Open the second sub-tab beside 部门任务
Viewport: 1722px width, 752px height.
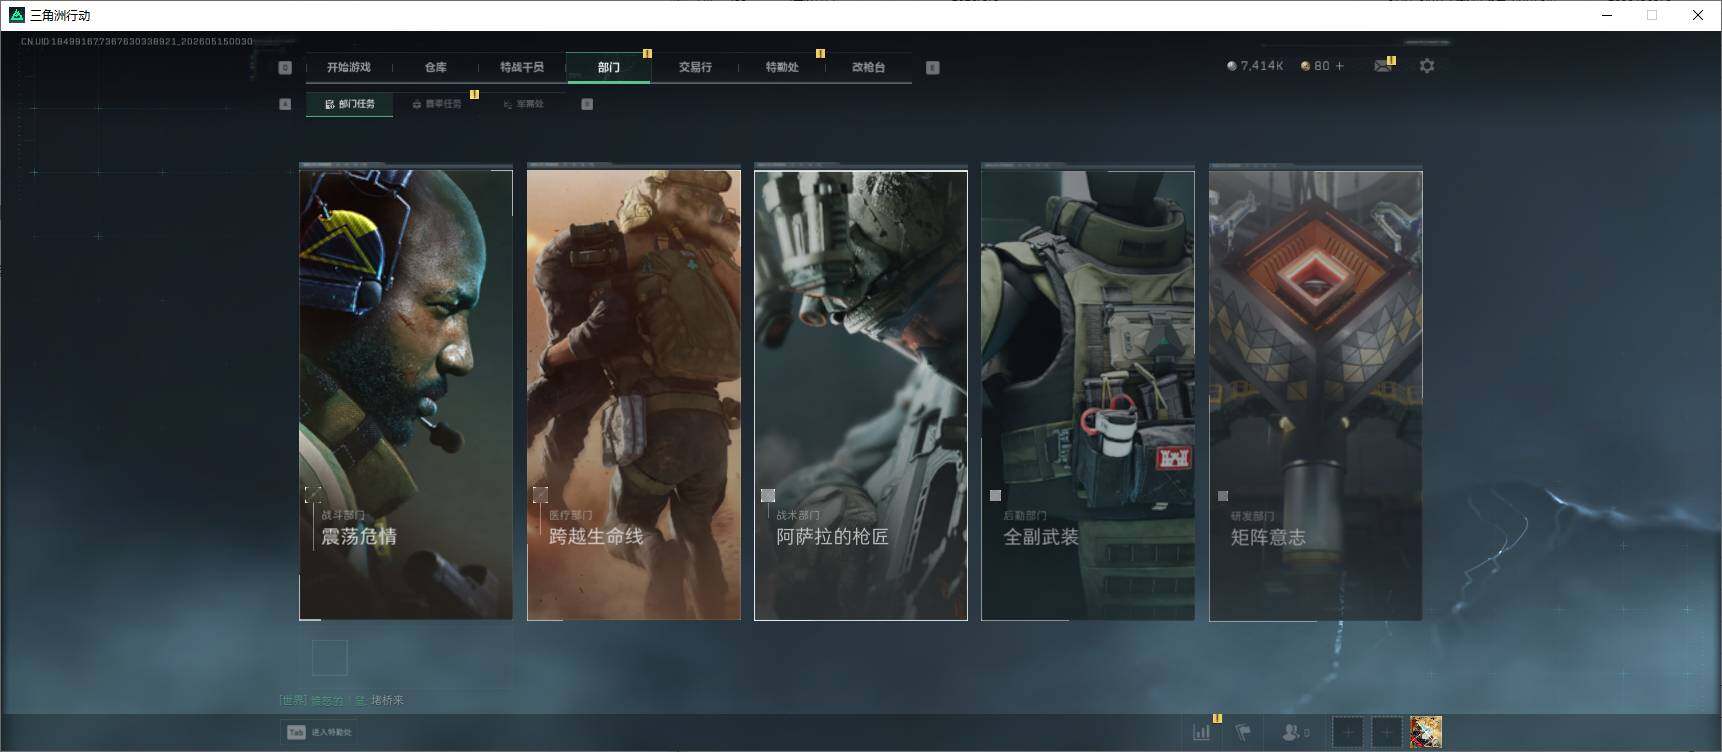pyautogui.click(x=437, y=104)
